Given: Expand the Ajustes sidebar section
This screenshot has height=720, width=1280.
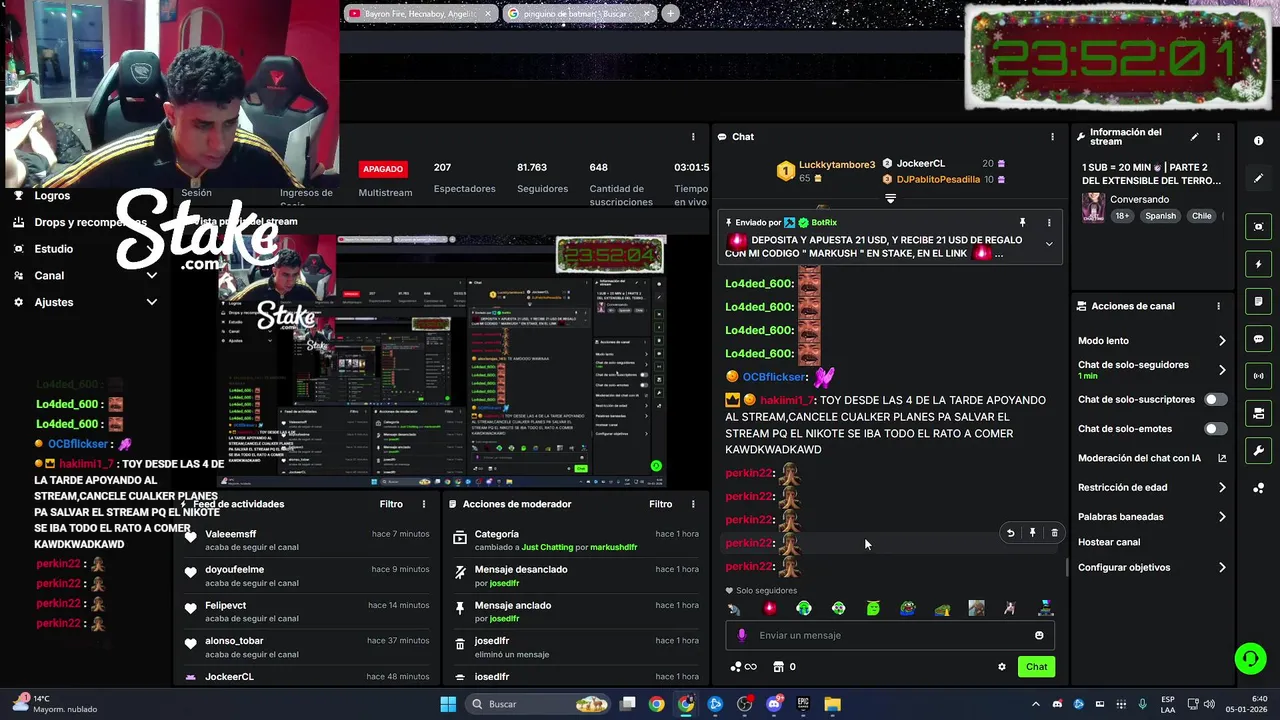Looking at the screenshot, I should point(152,302).
